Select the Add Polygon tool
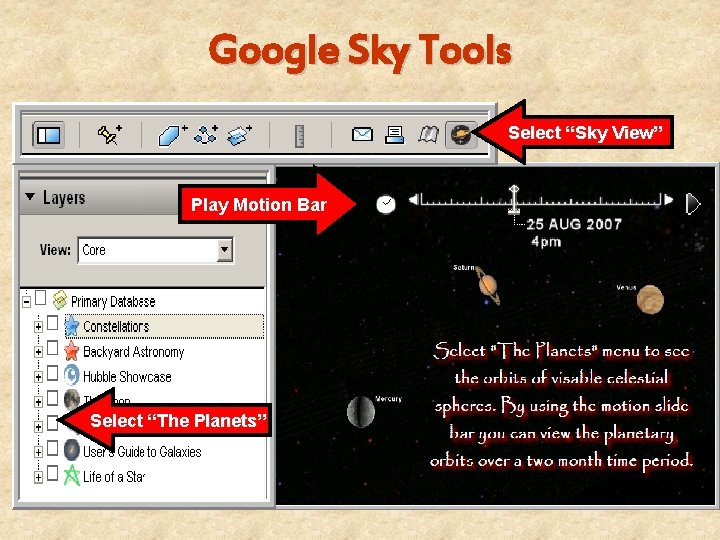Viewport: 720px width, 540px height. pyautogui.click(x=172, y=135)
